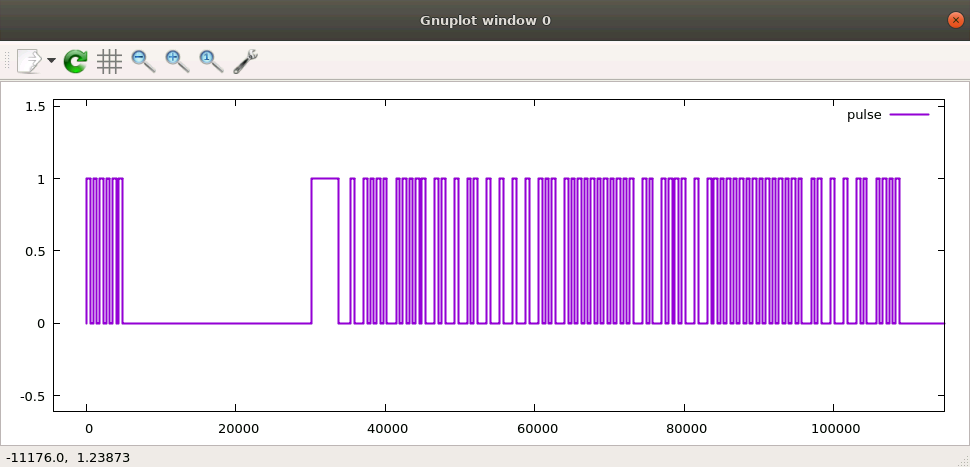970x467 pixels.
Task: Click the top of the wide pulse near 30000
Action: click(x=325, y=179)
